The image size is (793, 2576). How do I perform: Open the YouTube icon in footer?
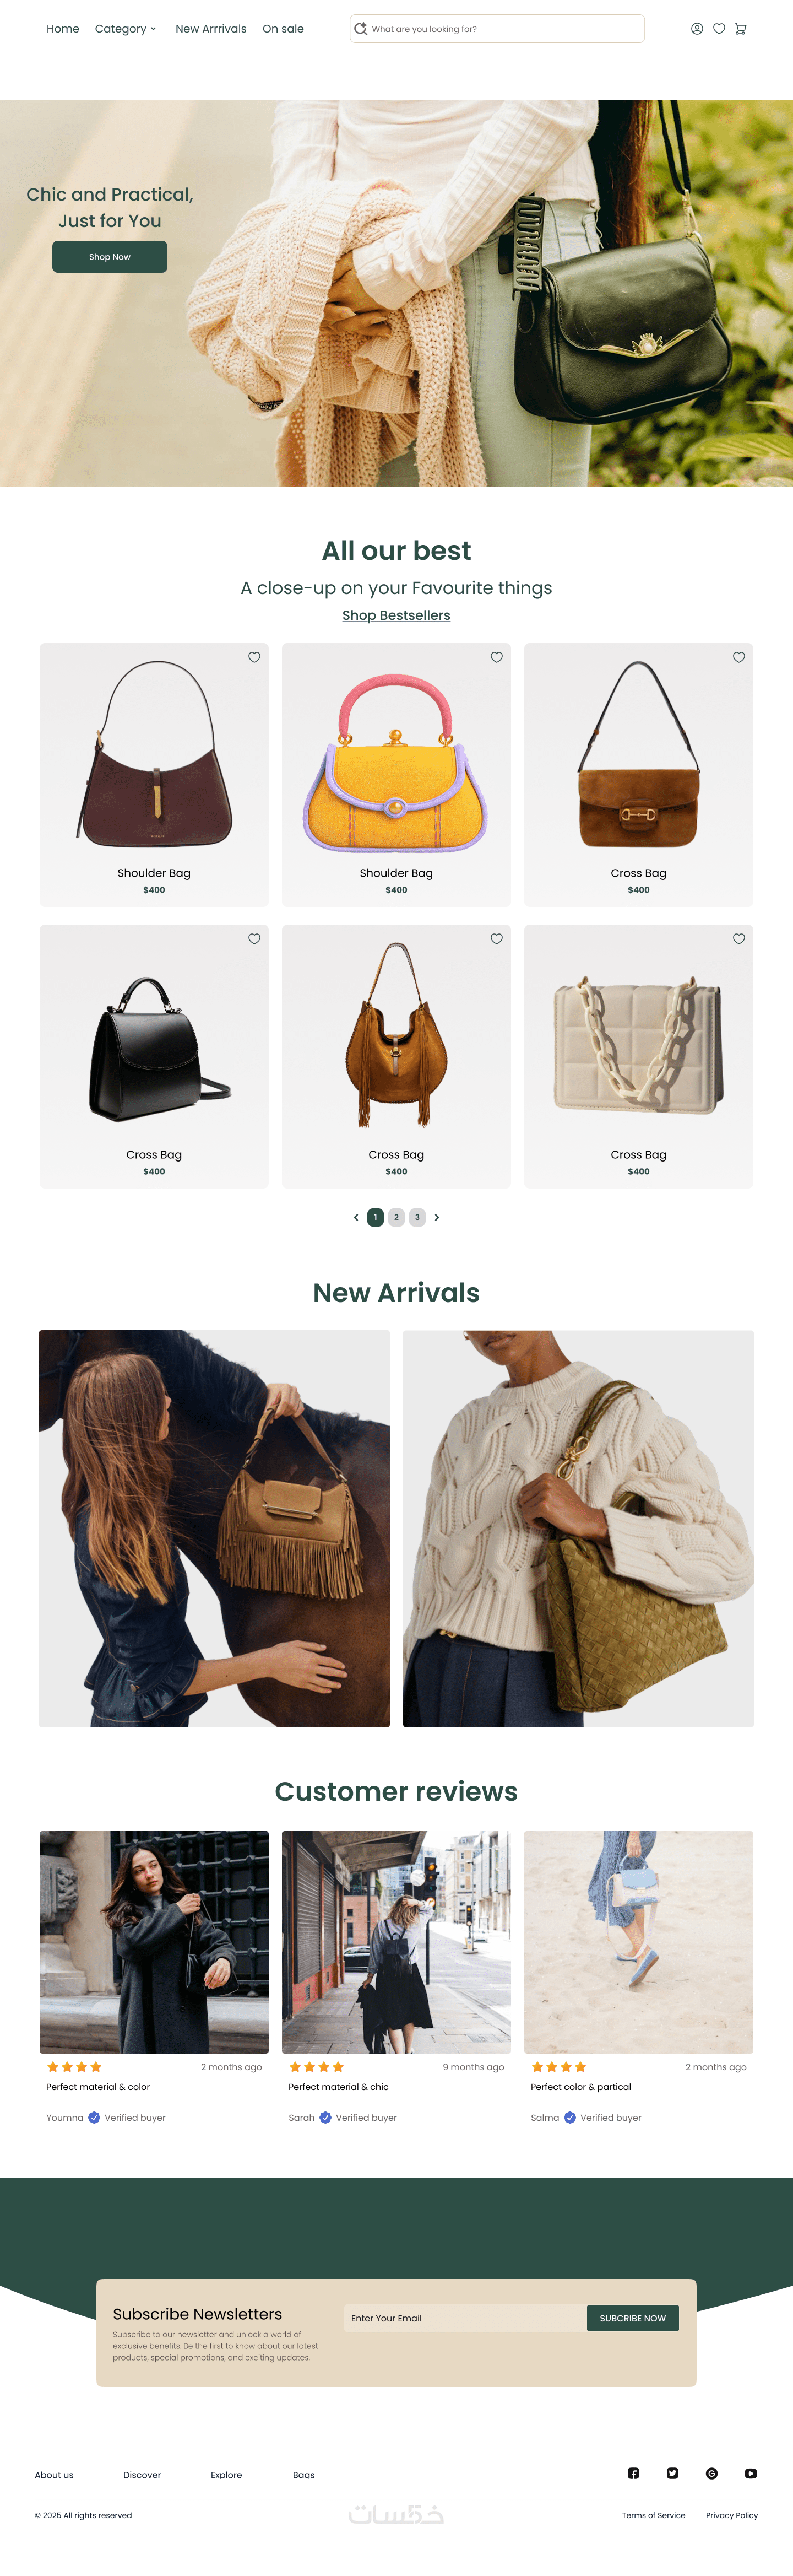point(751,2473)
